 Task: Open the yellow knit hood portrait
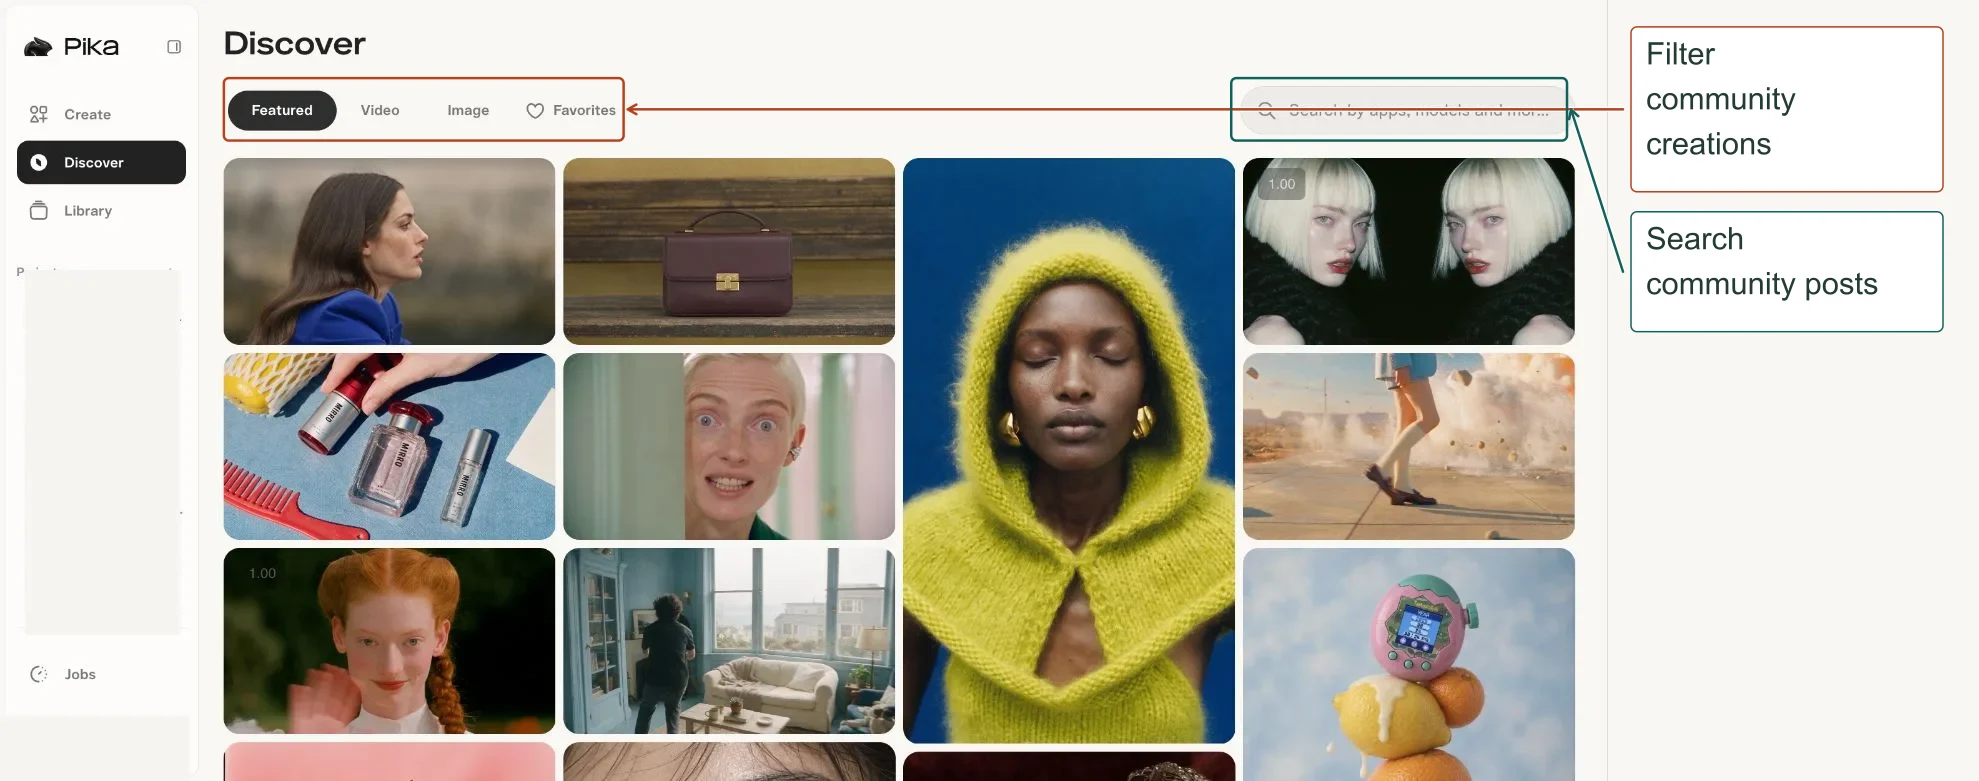click(x=1069, y=450)
